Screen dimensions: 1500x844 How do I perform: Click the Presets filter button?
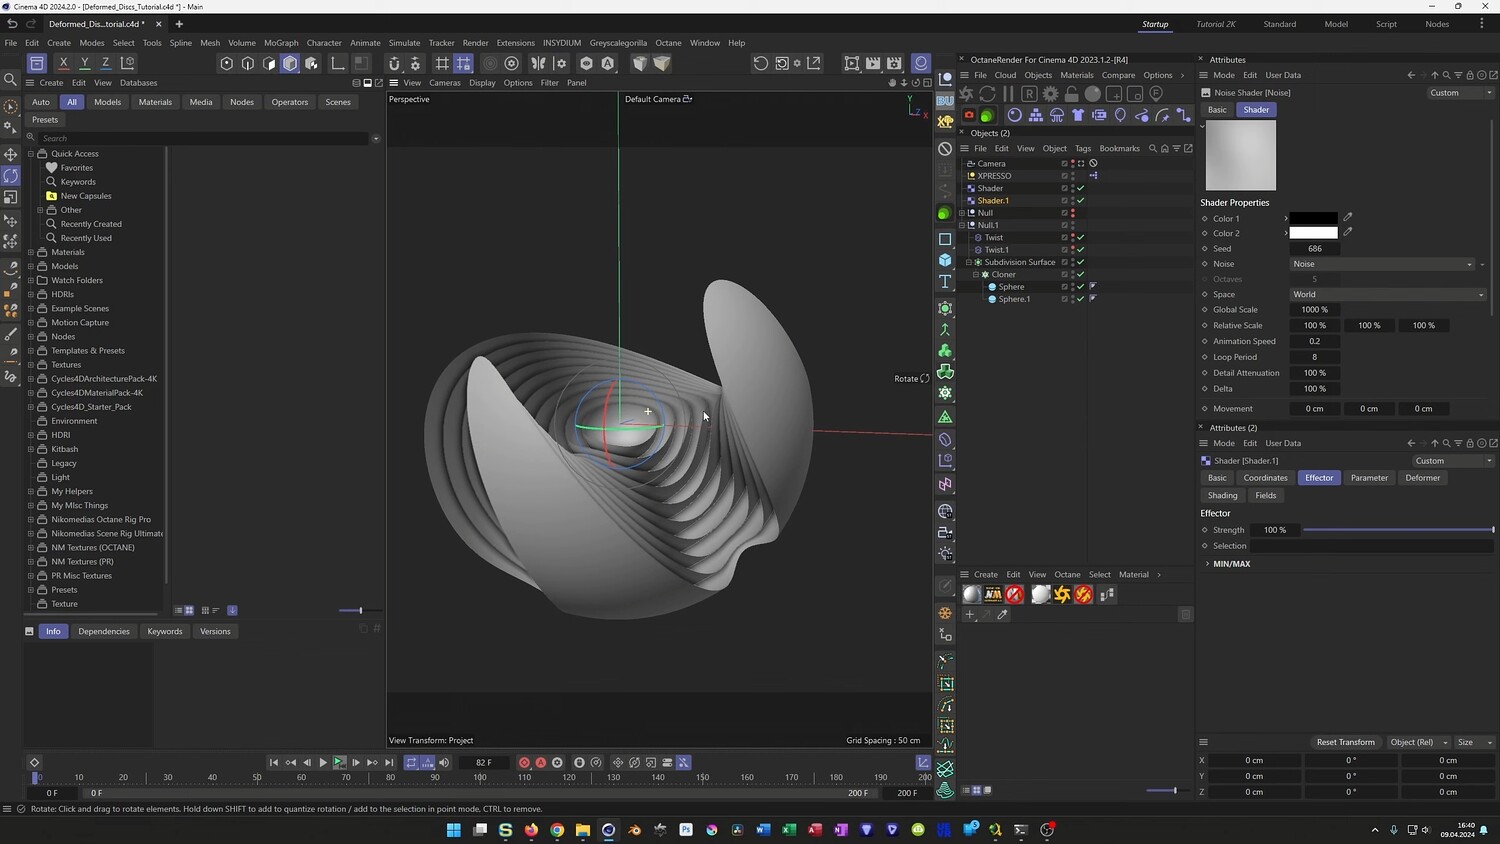pyautogui.click(x=45, y=120)
